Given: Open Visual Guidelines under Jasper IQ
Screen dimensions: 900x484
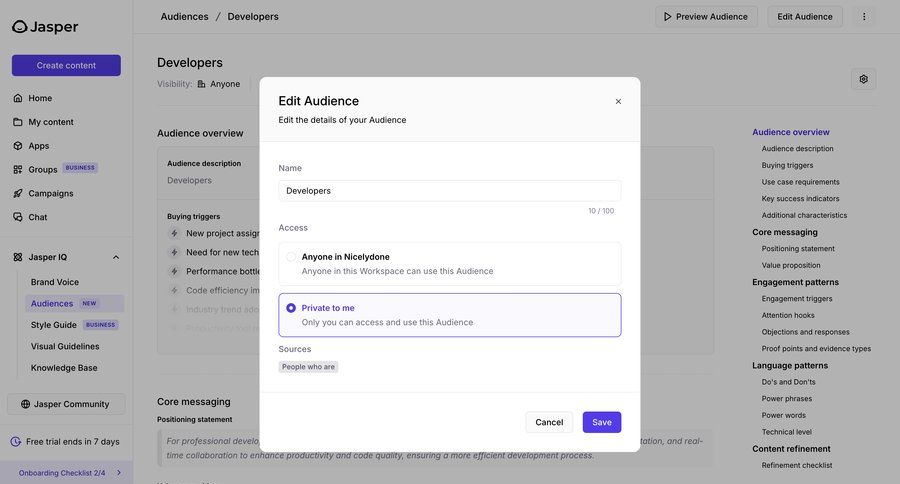Looking at the screenshot, I should [65, 346].
